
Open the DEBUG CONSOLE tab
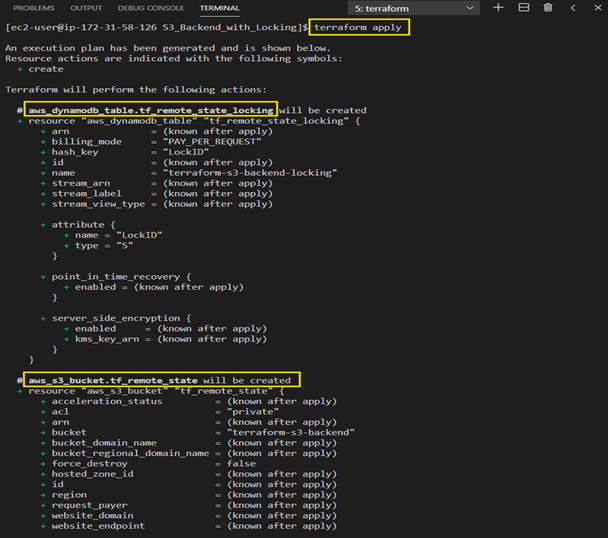click(x=151, y=8)
